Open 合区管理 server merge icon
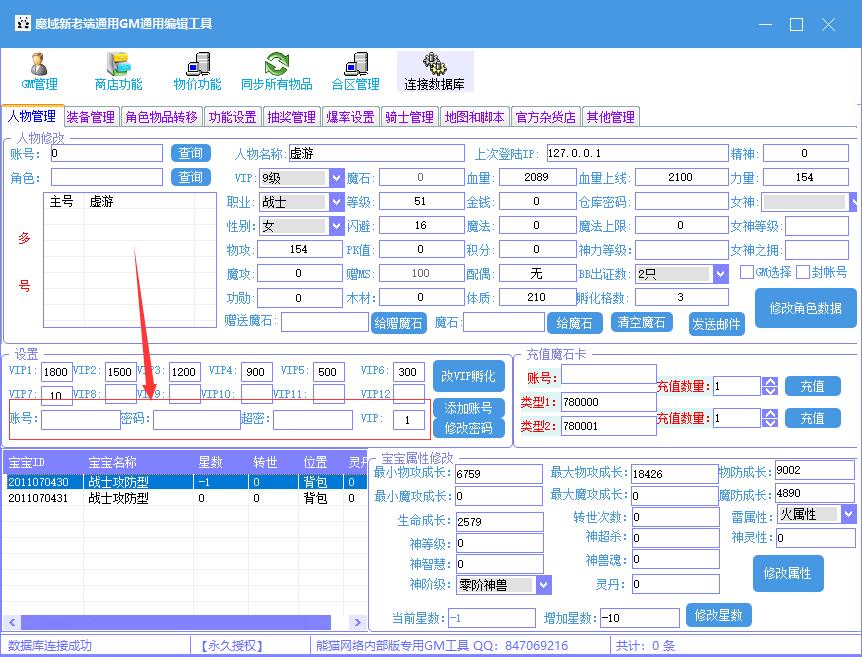The width and height of the screenshot is (862, 657). (x=355, y=72)
